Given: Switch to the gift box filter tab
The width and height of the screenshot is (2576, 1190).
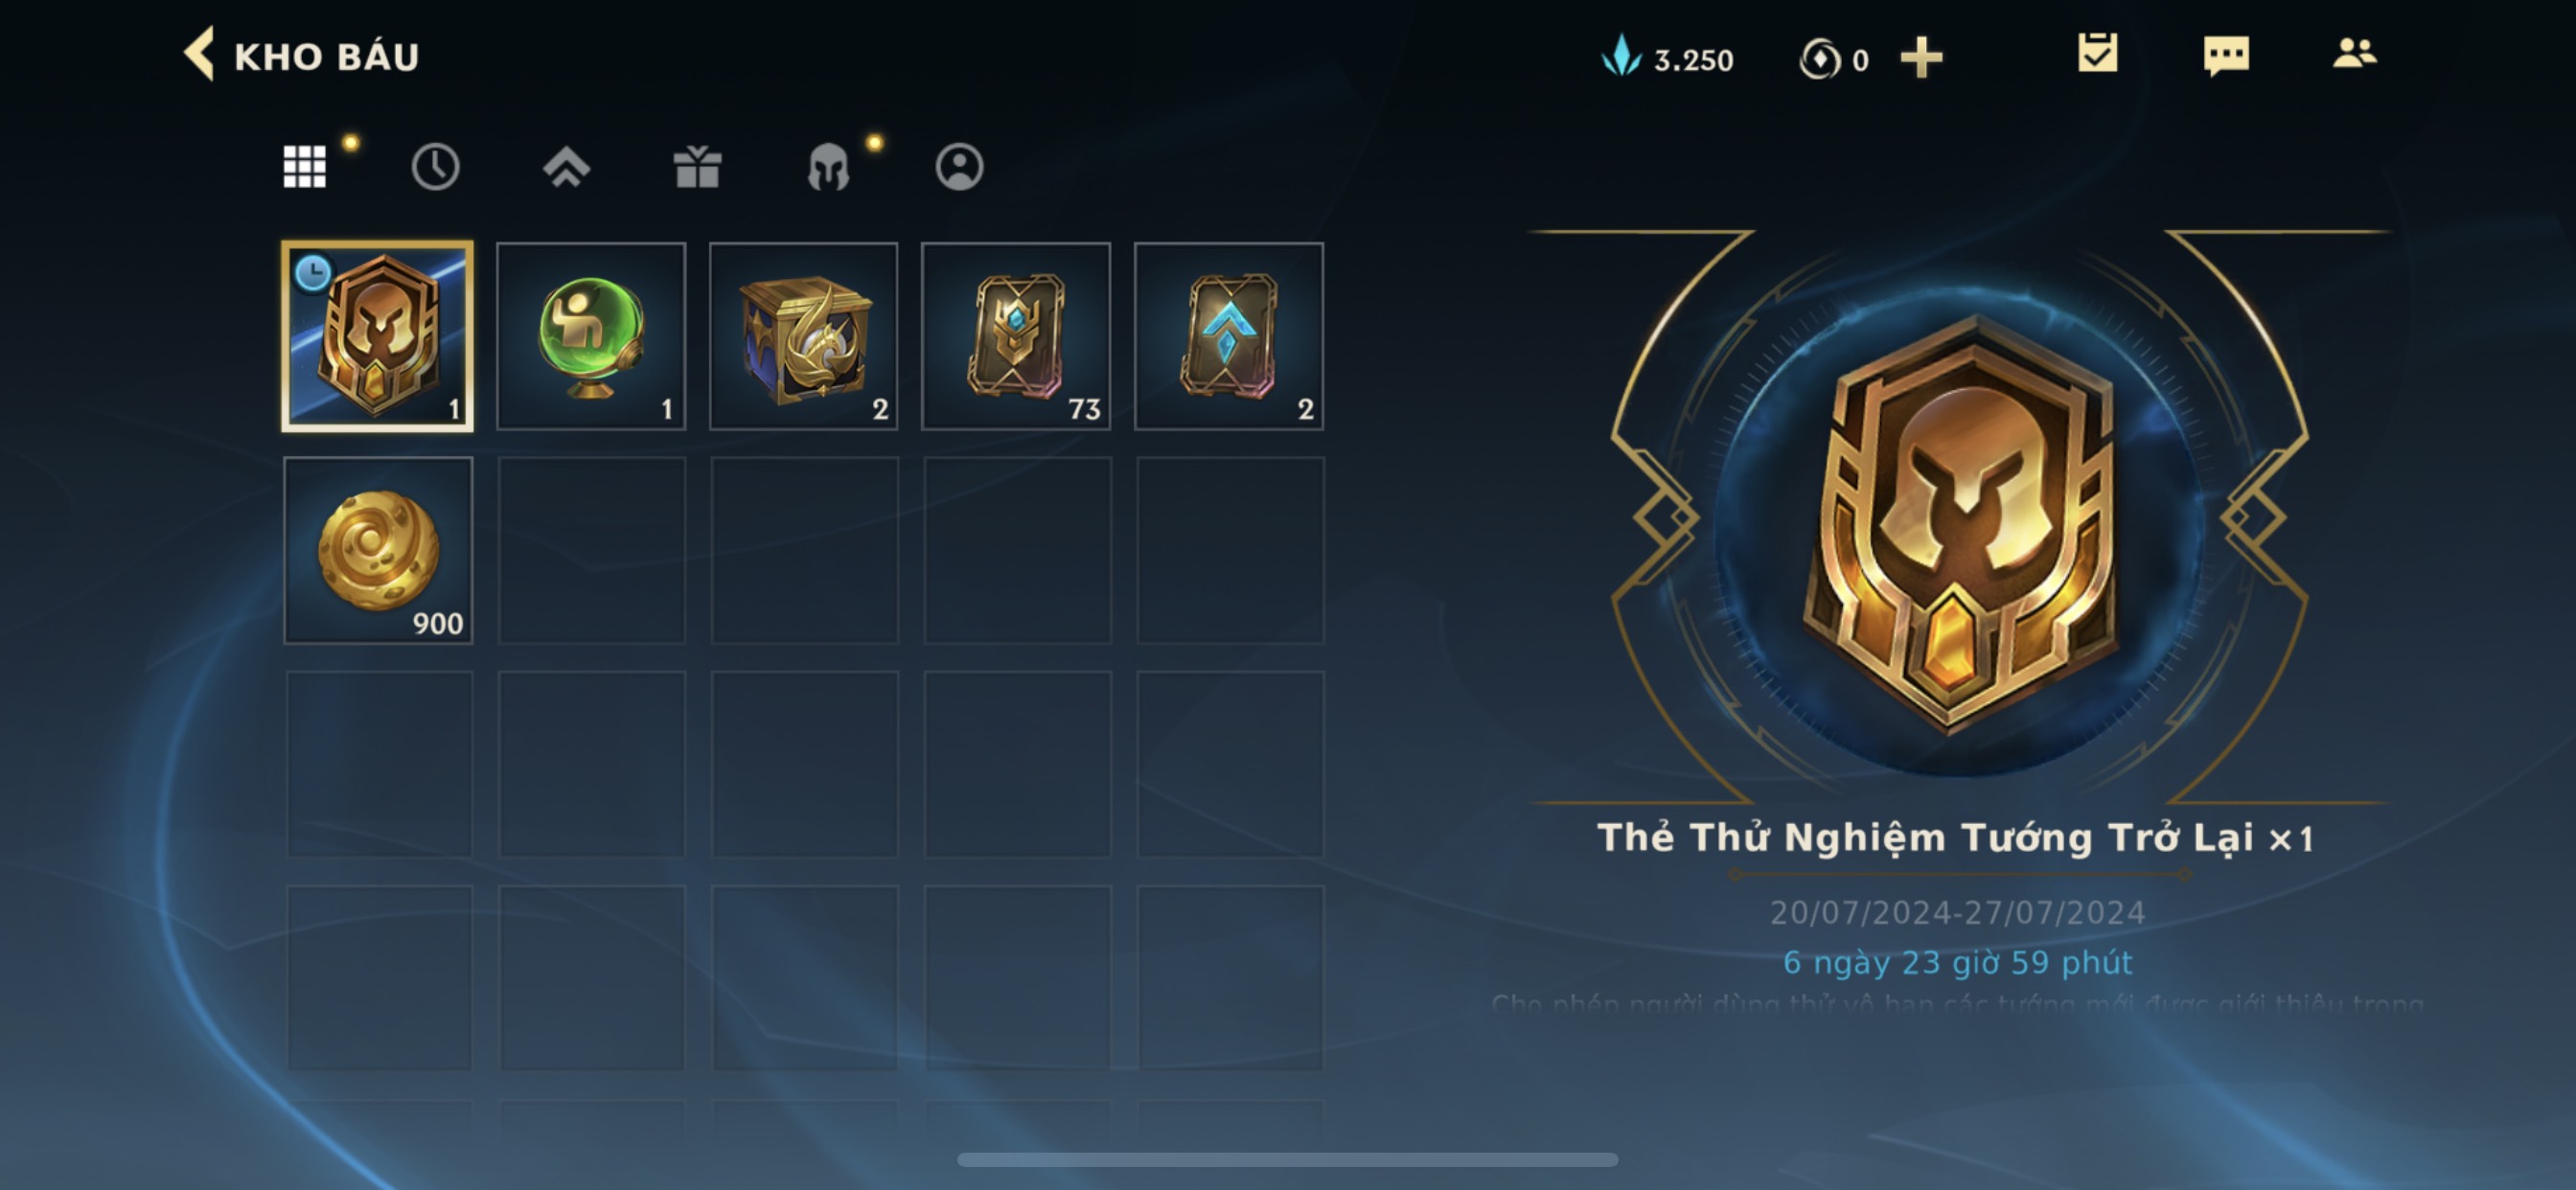Looking at the screenshot, I should click(697, 167).
